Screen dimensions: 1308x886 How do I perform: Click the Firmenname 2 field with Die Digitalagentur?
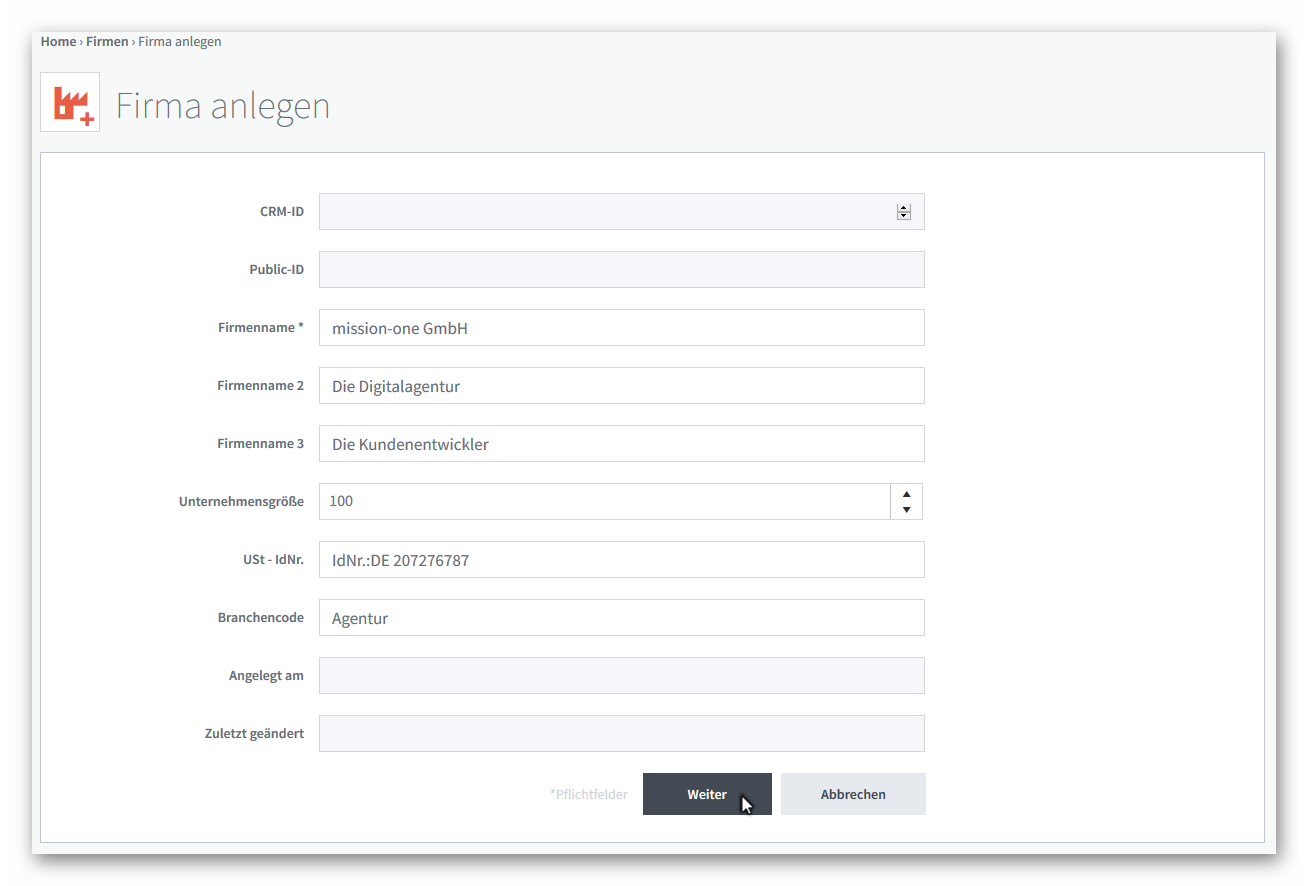point(621,385)
